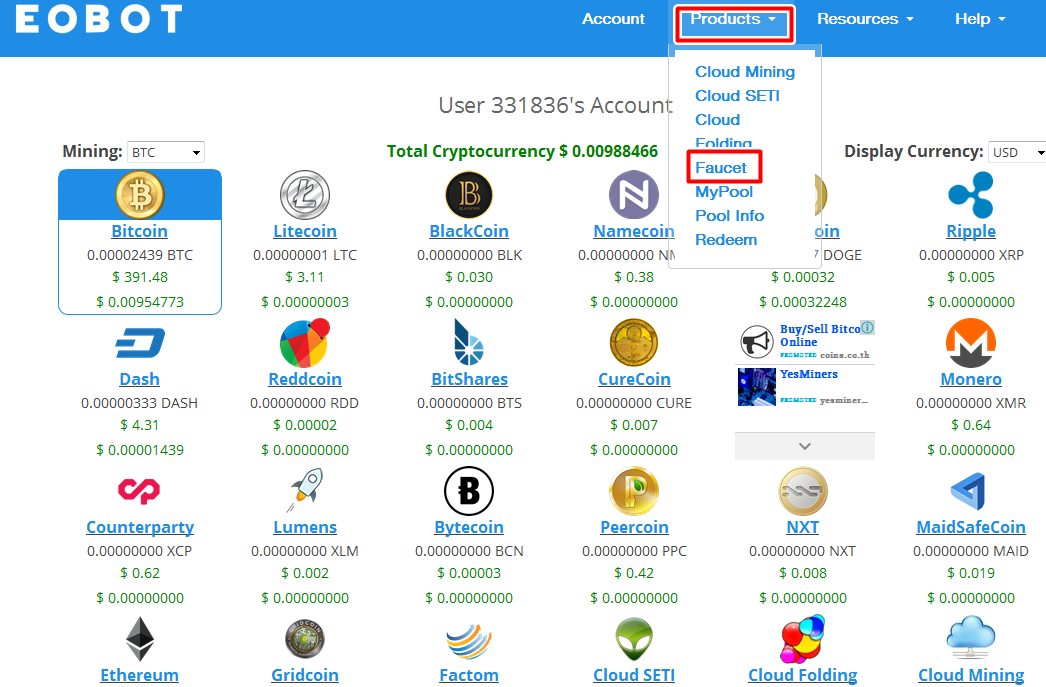Open the Display Currency dropdown
This screenshot has width=1046, height=687.
[1016, 153]
